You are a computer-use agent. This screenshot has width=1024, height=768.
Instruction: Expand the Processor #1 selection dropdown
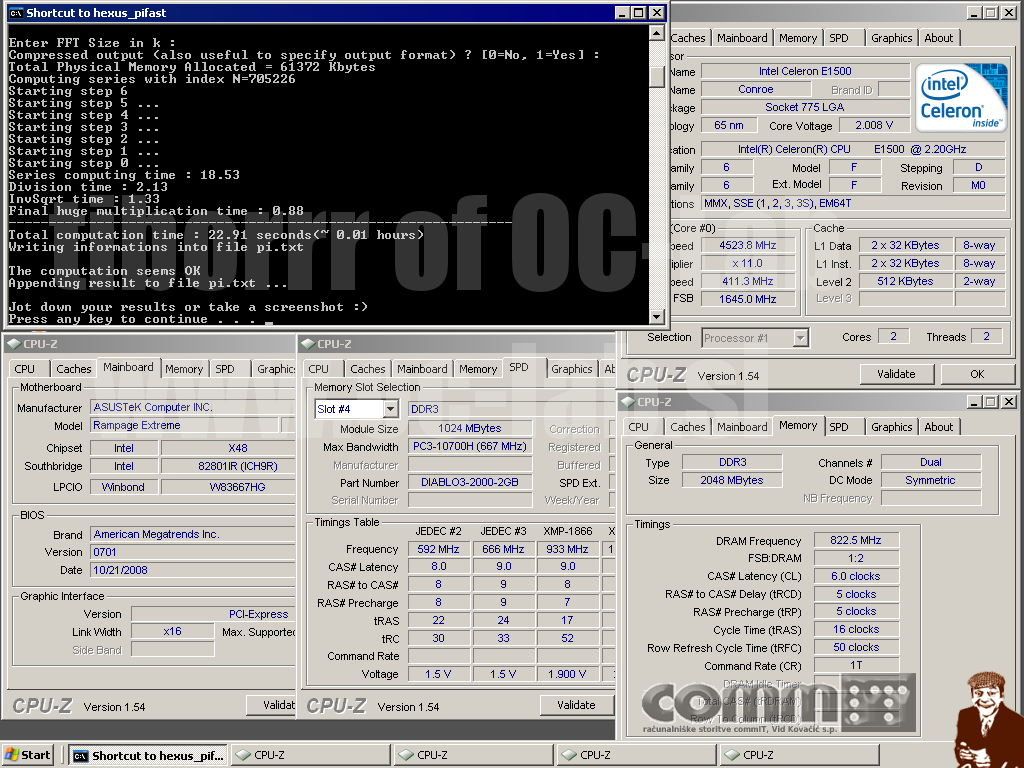coord(801,338)
